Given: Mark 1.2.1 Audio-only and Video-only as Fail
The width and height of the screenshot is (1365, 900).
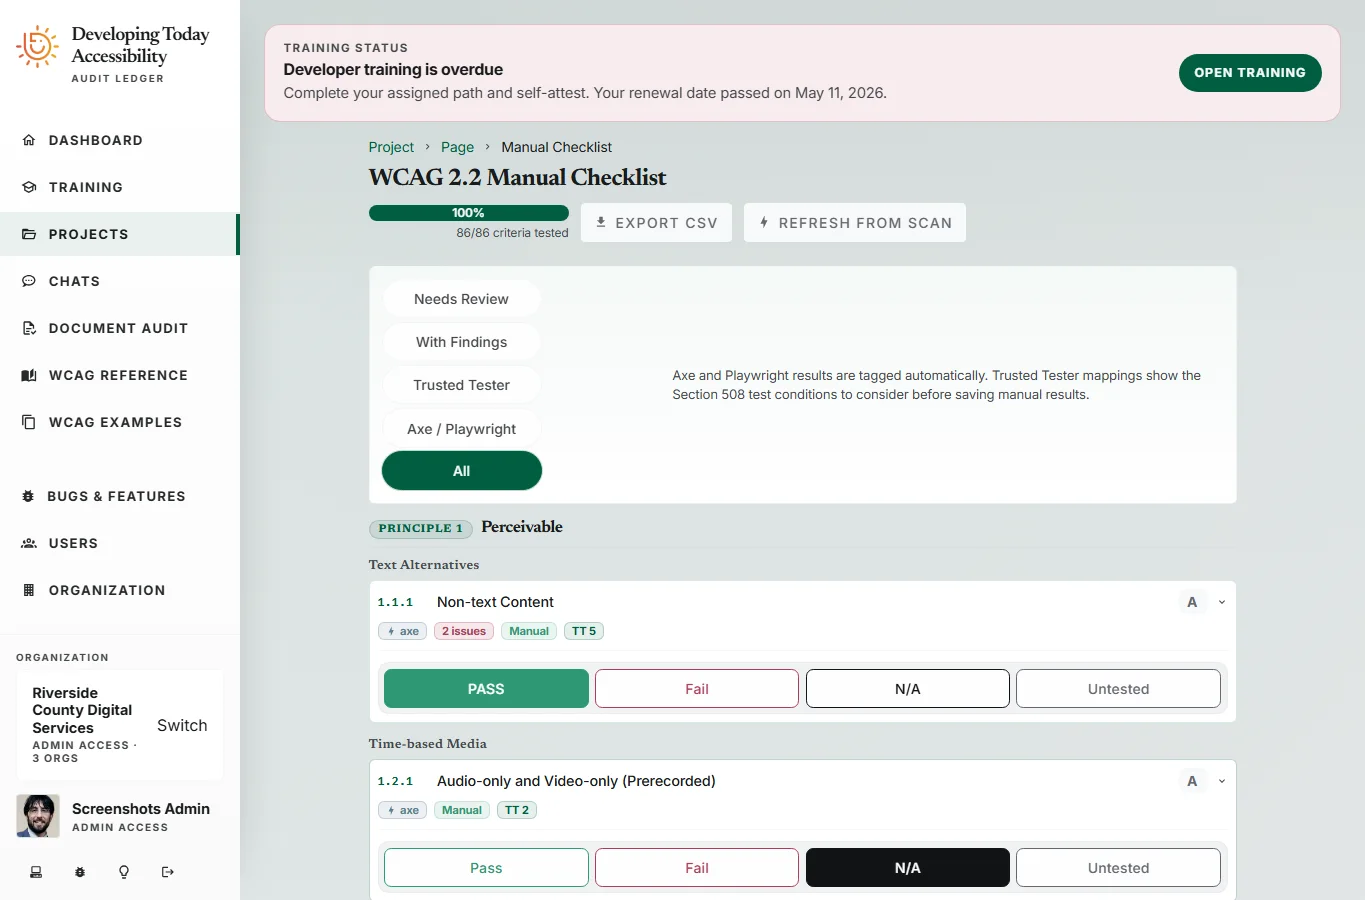Looking at the screenshot, I should [x=697, y=868].
